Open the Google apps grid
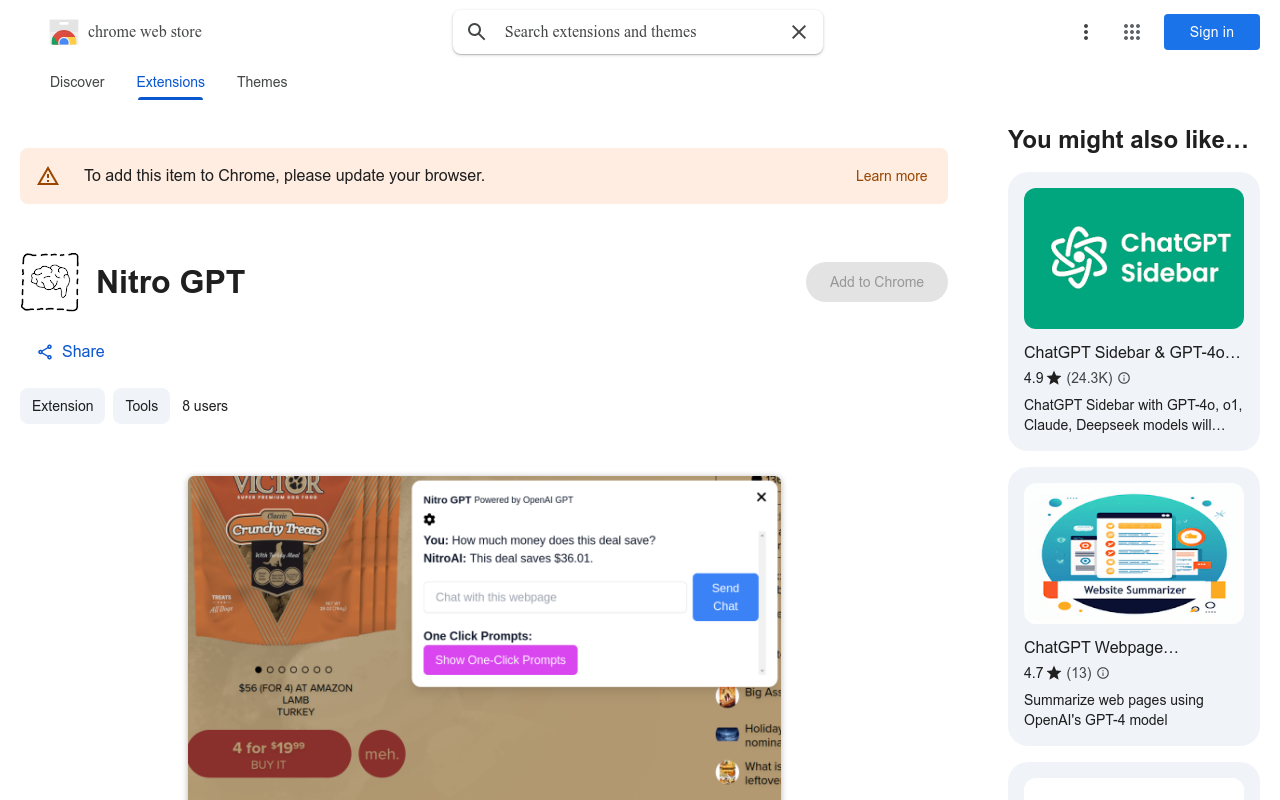Screen dimensions: 1280x800 pos(1132,32)
